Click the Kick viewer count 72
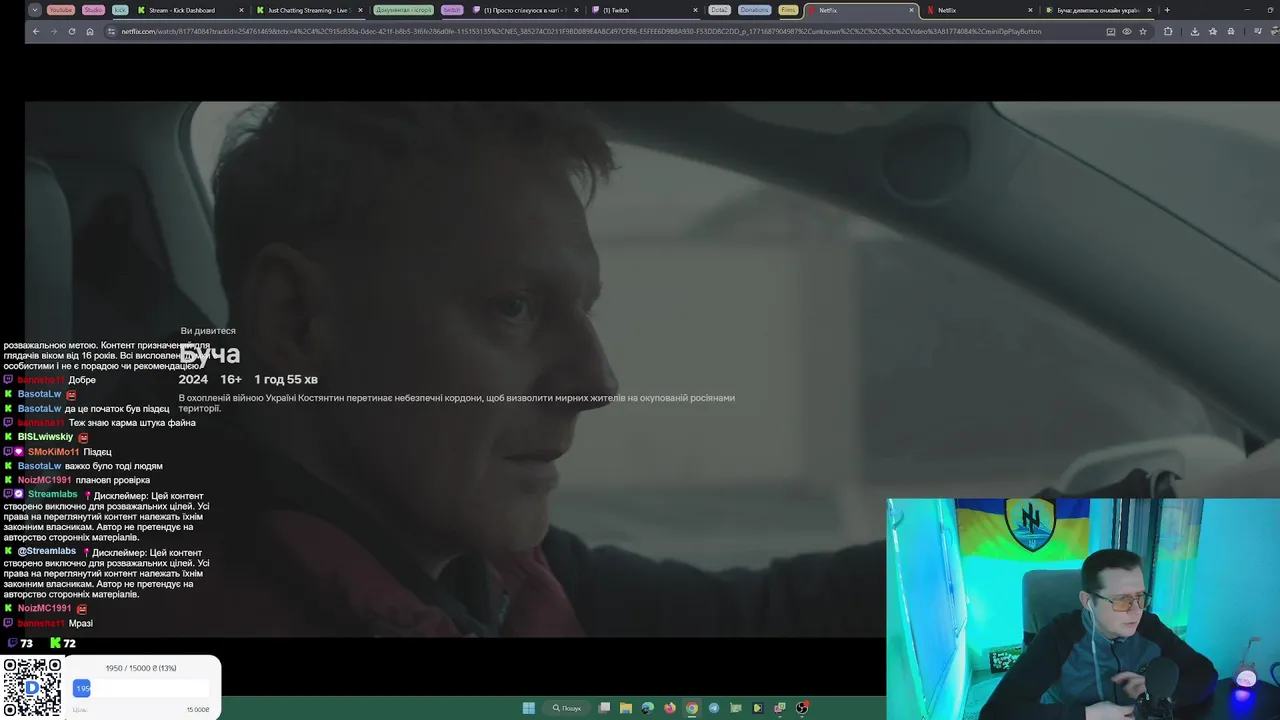The width and height of the screenshot is (1280, 720). point(63,644)
